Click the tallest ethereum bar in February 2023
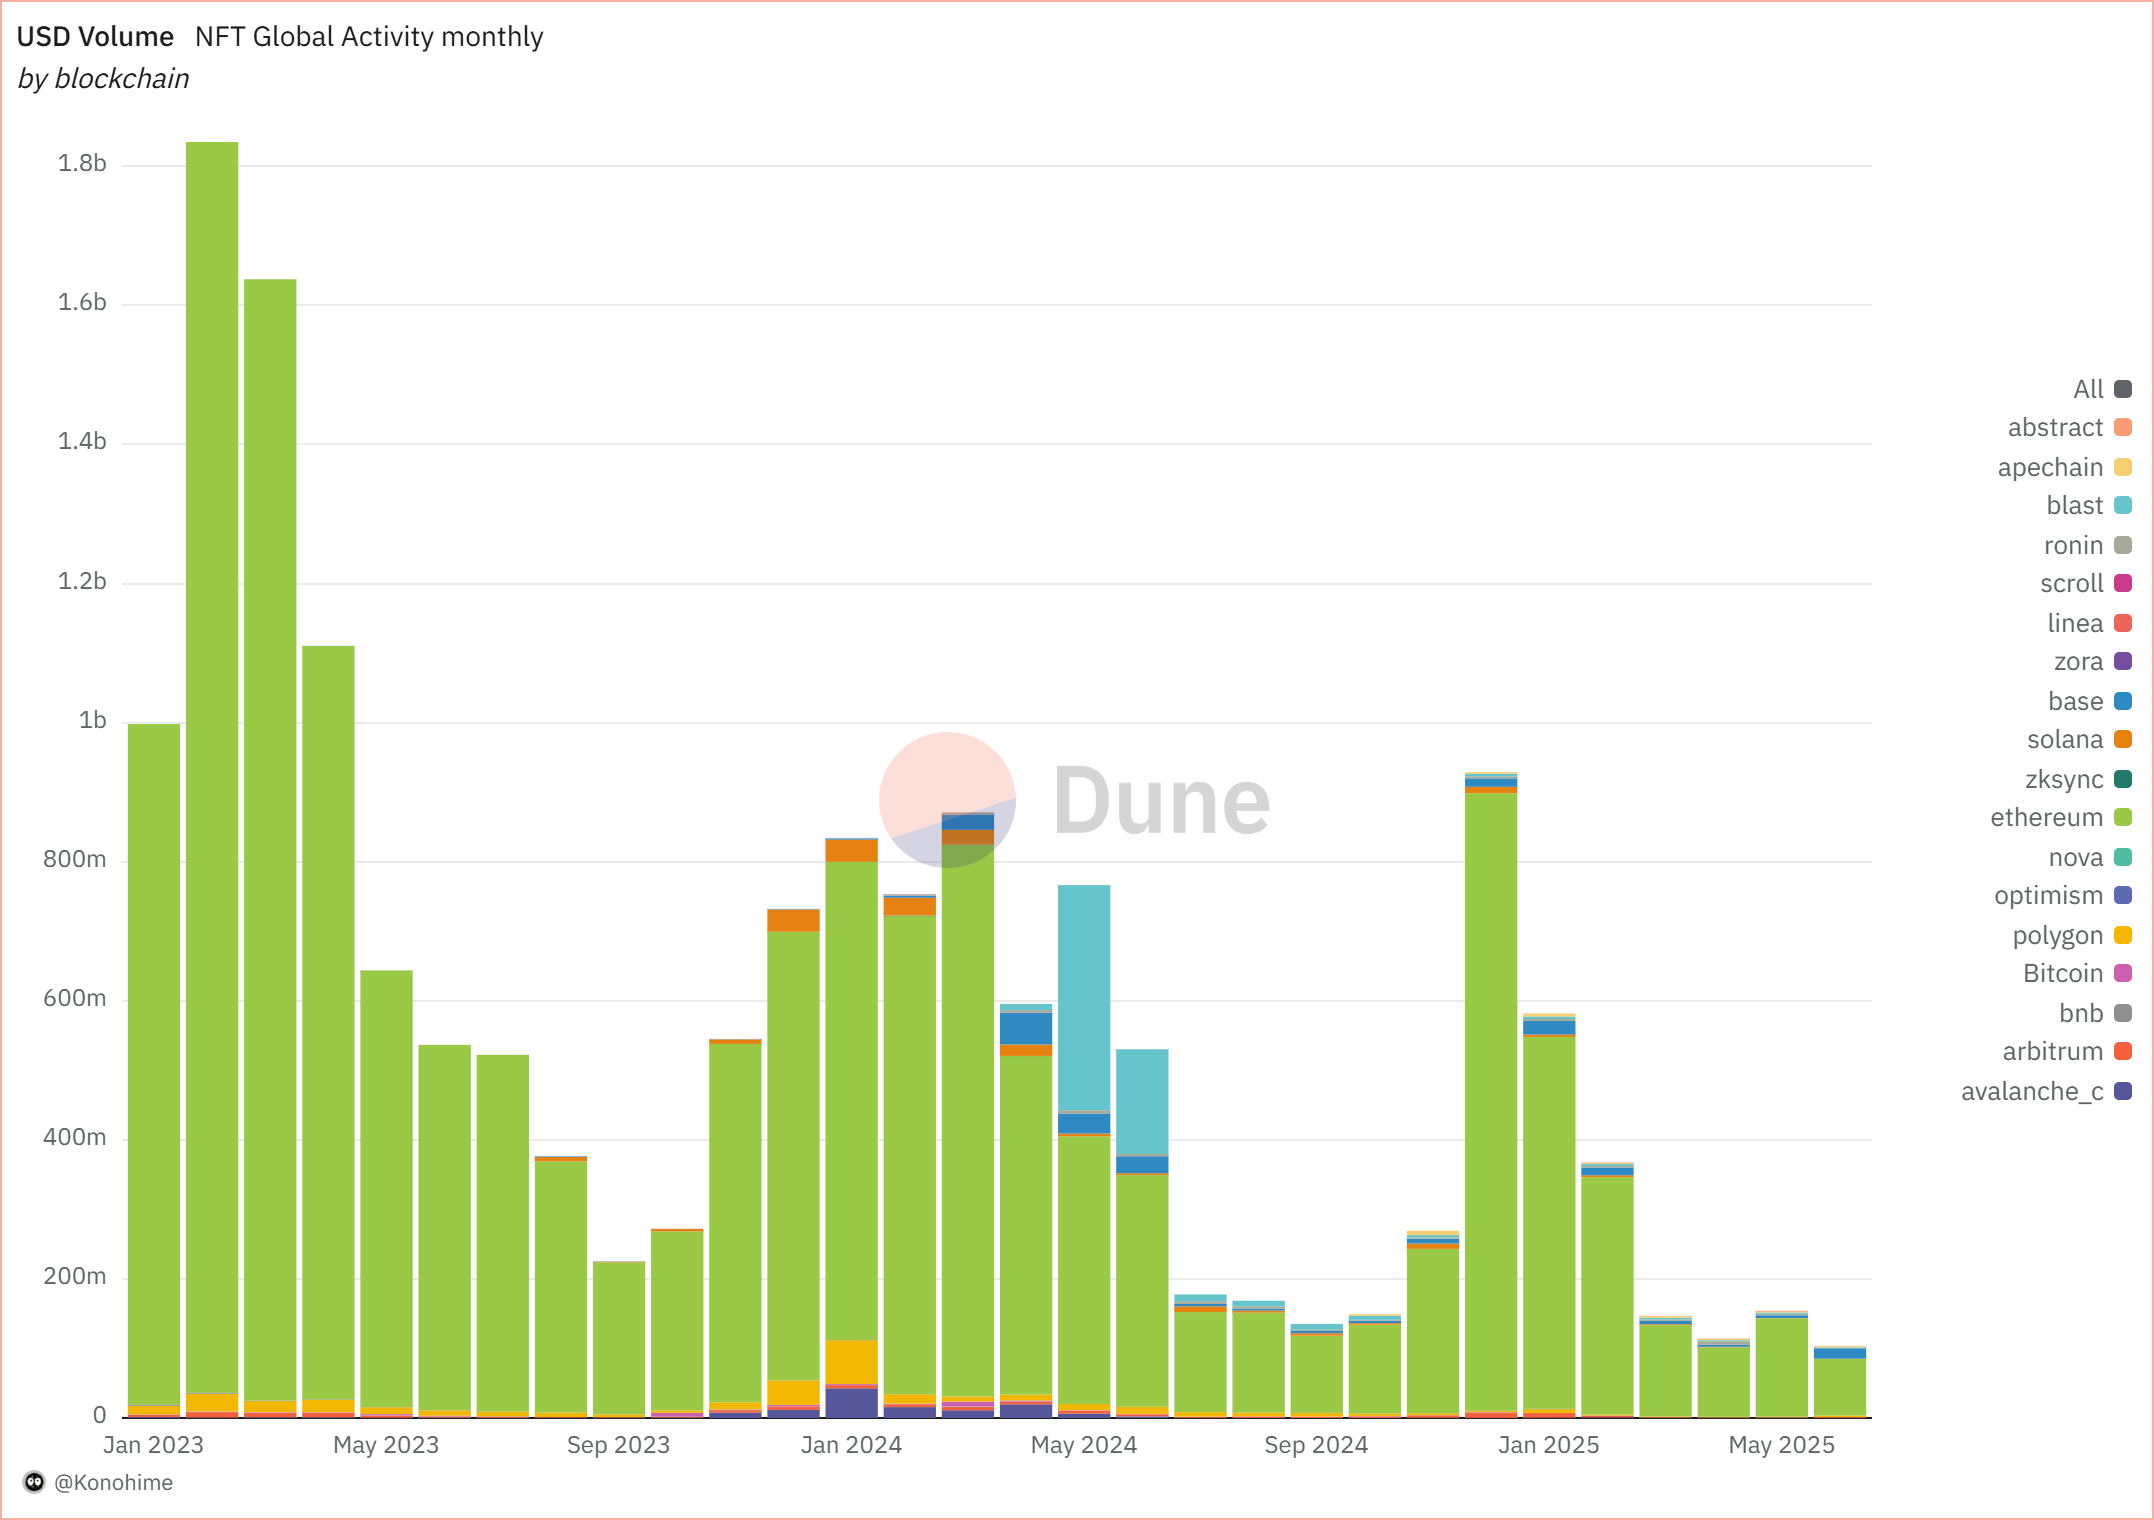This screenshot has width=2154, height=1520. (x=212, y=760)
